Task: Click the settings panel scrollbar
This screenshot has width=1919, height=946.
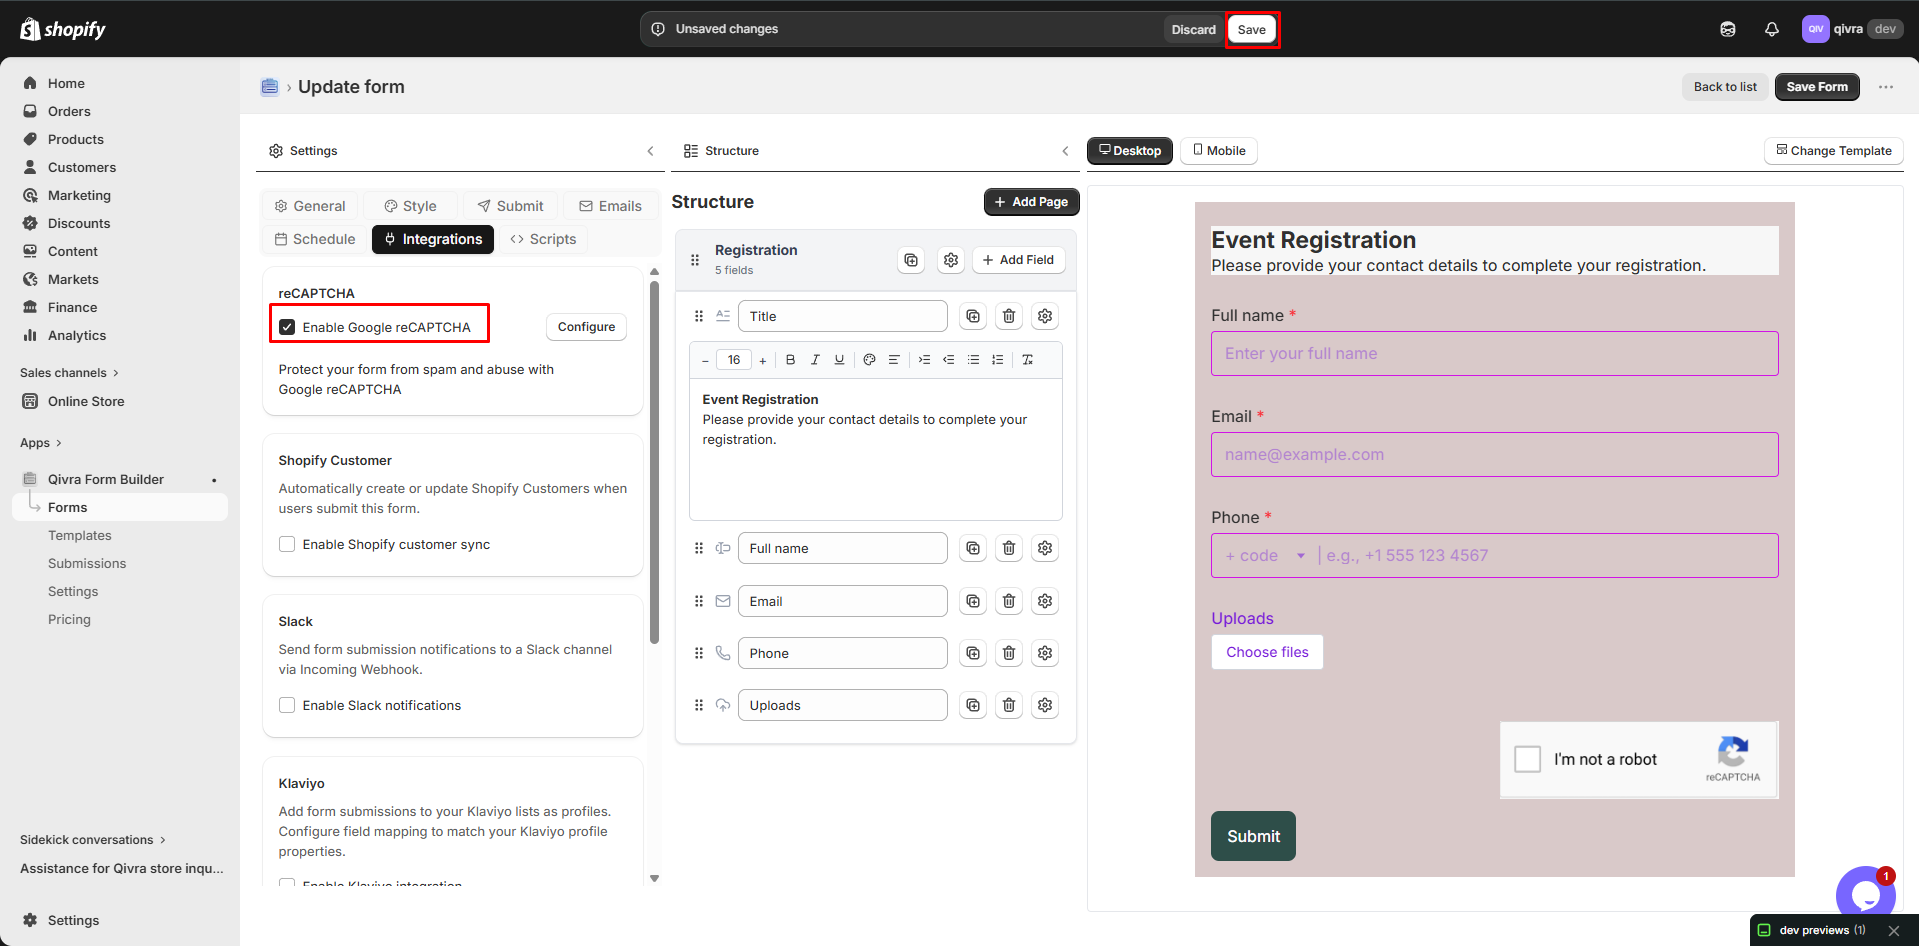Action: [655, 462]
